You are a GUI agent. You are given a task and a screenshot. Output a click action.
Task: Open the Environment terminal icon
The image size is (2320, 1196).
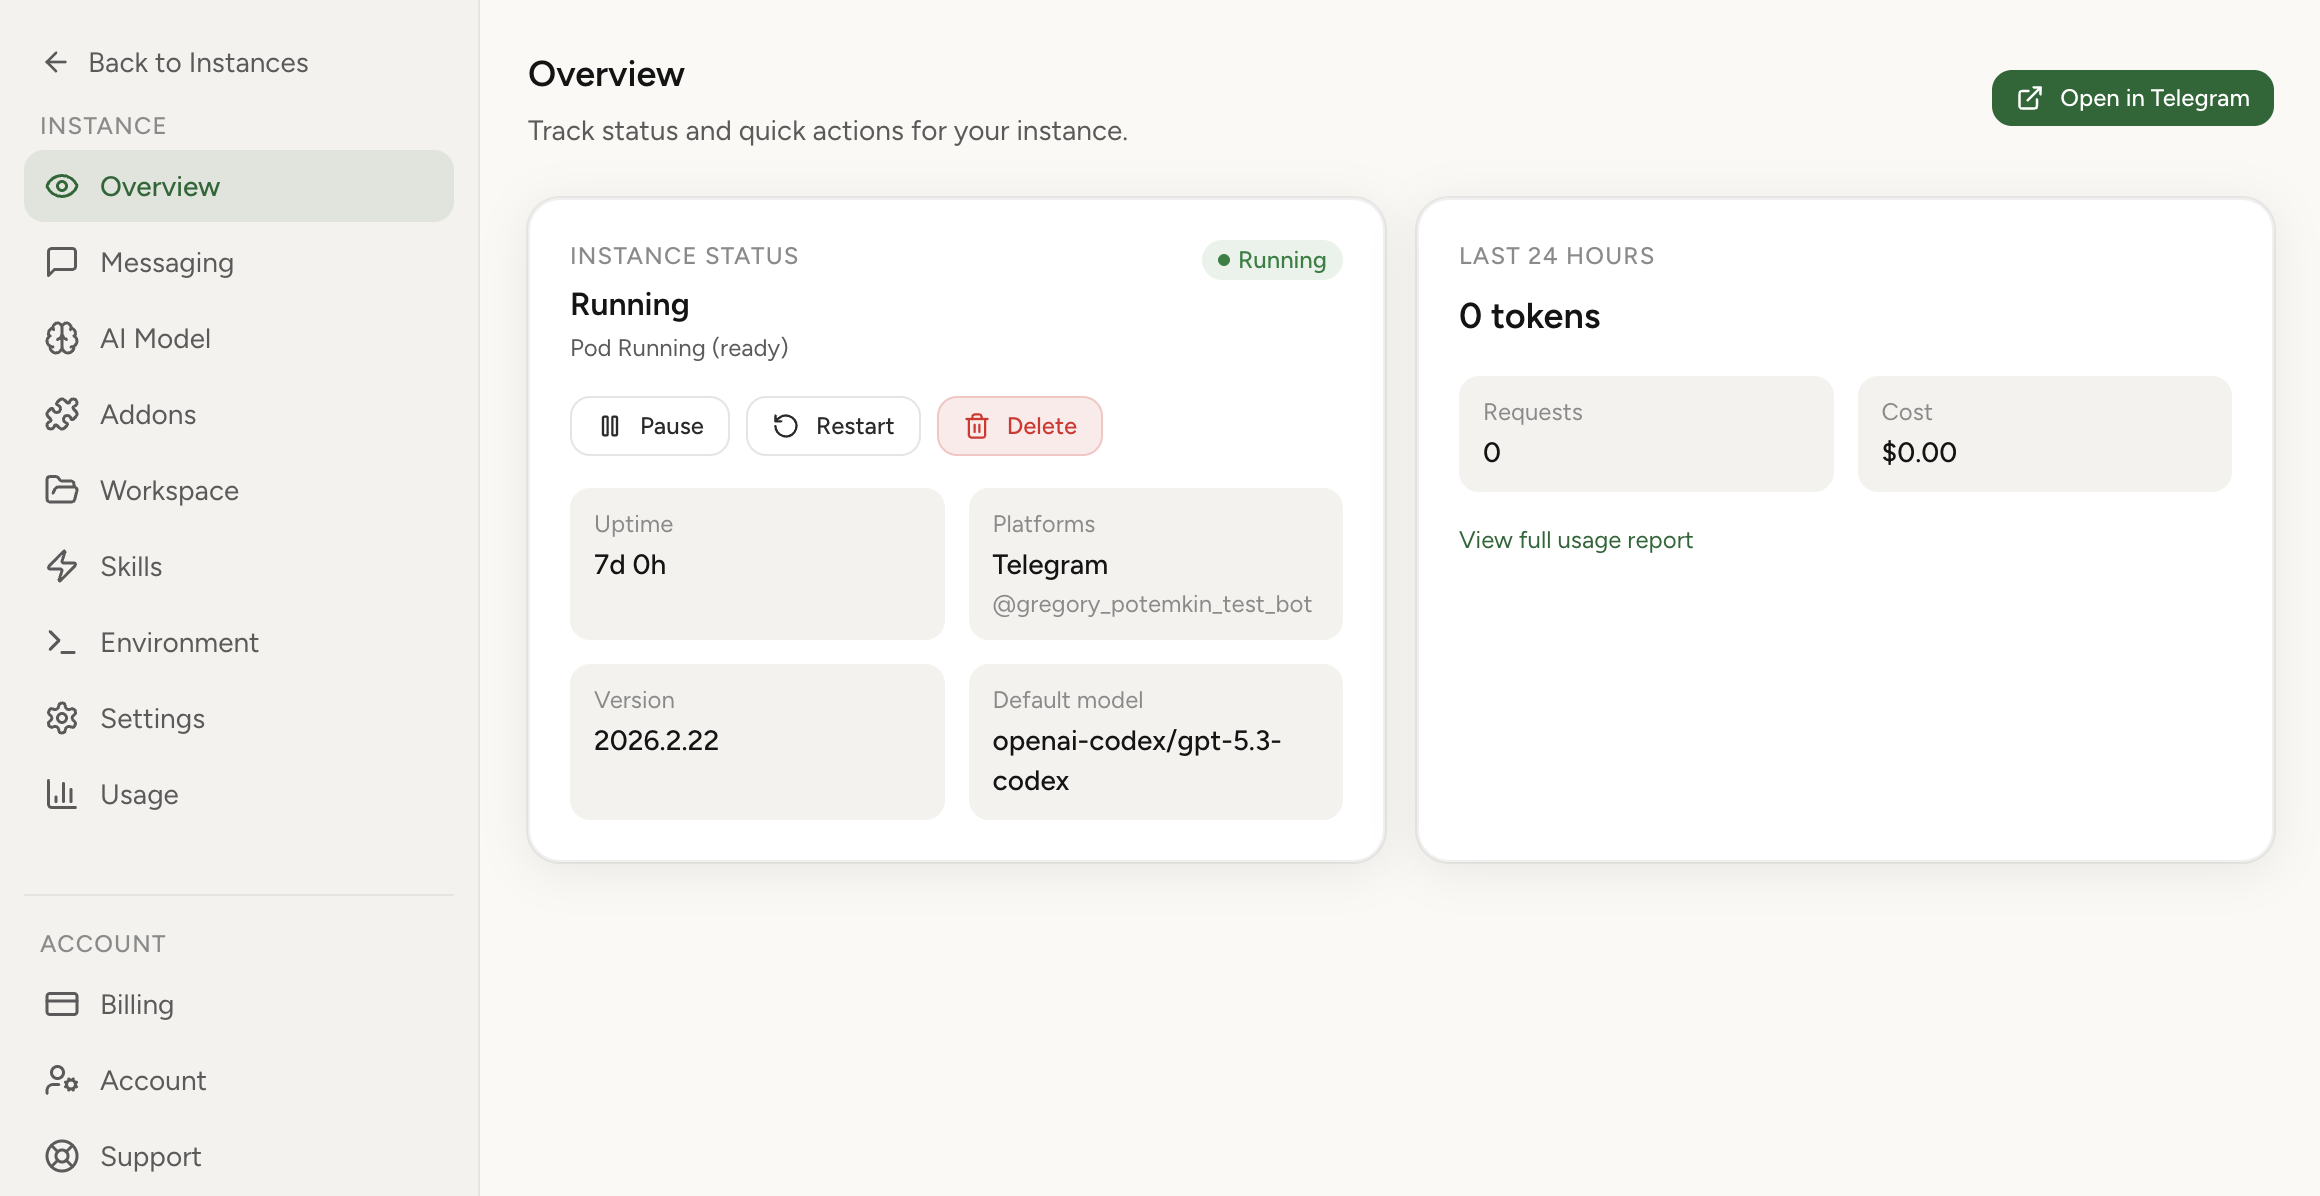62,642
